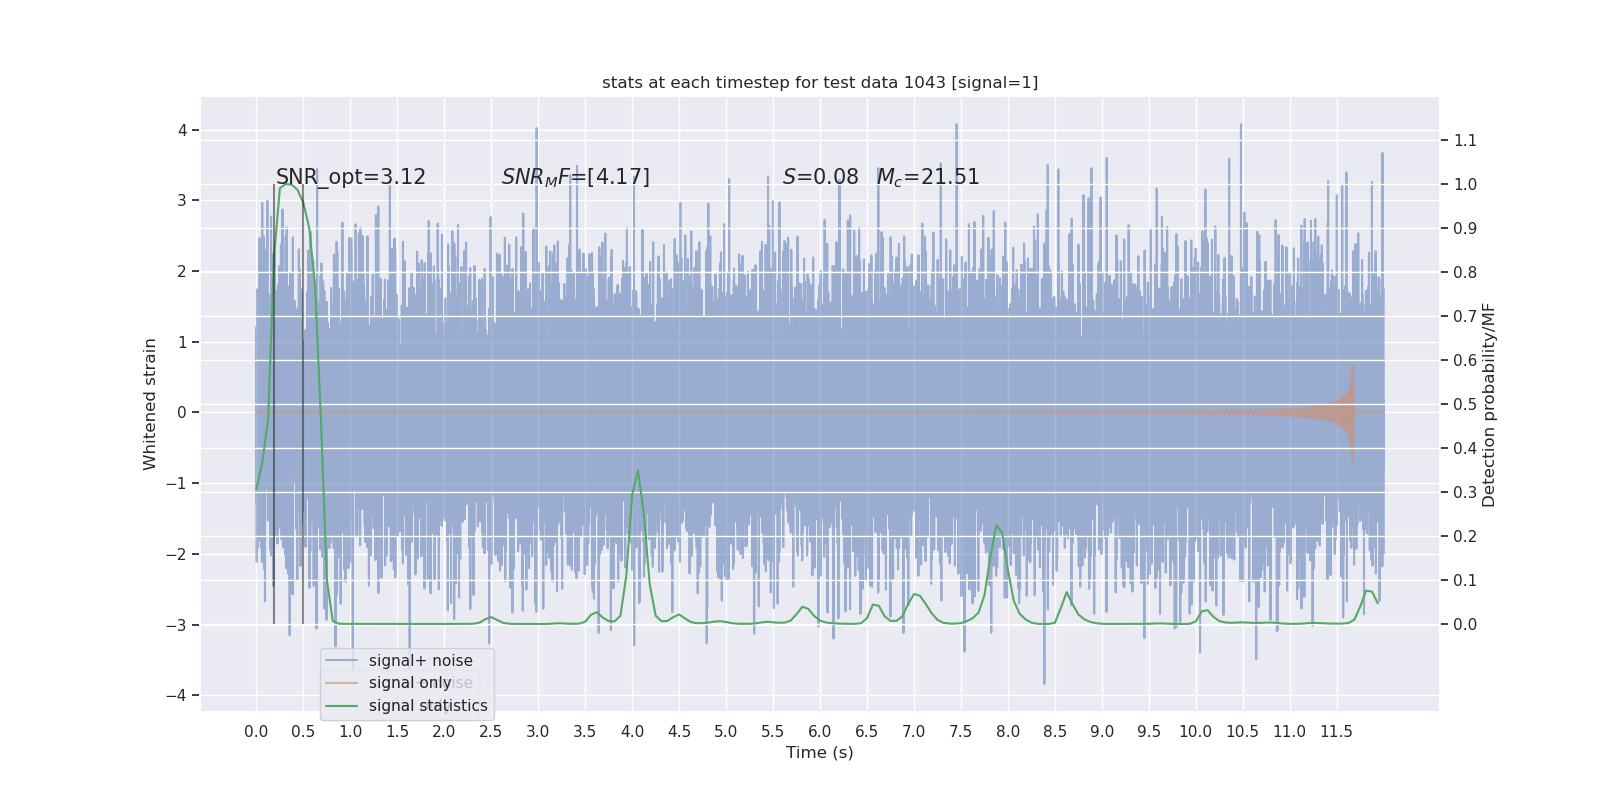Click the x-axis tick label 6.0

tap(820, 732)
